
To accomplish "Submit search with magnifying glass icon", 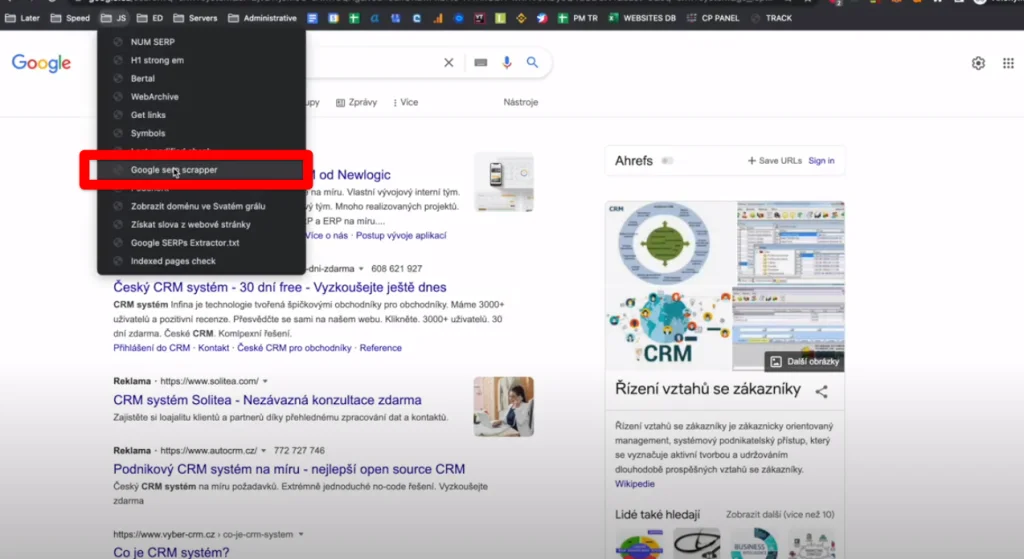I will coord(532,63).
